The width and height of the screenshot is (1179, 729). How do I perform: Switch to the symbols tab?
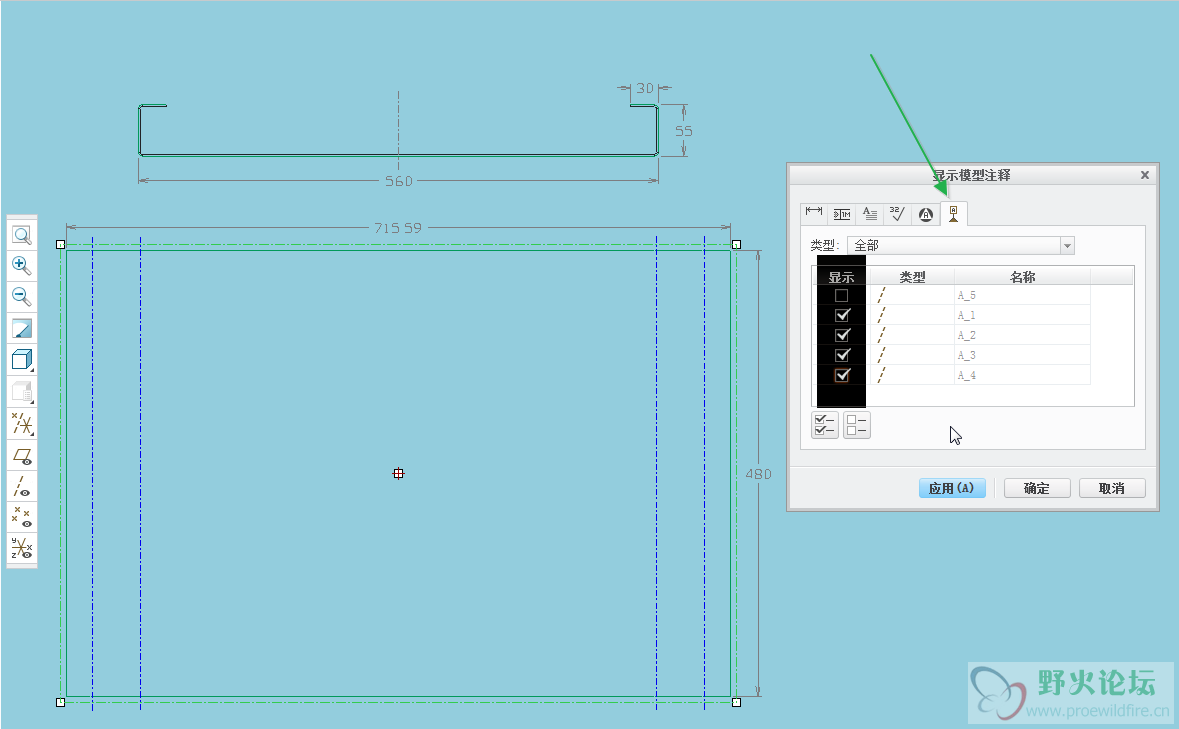926,214
